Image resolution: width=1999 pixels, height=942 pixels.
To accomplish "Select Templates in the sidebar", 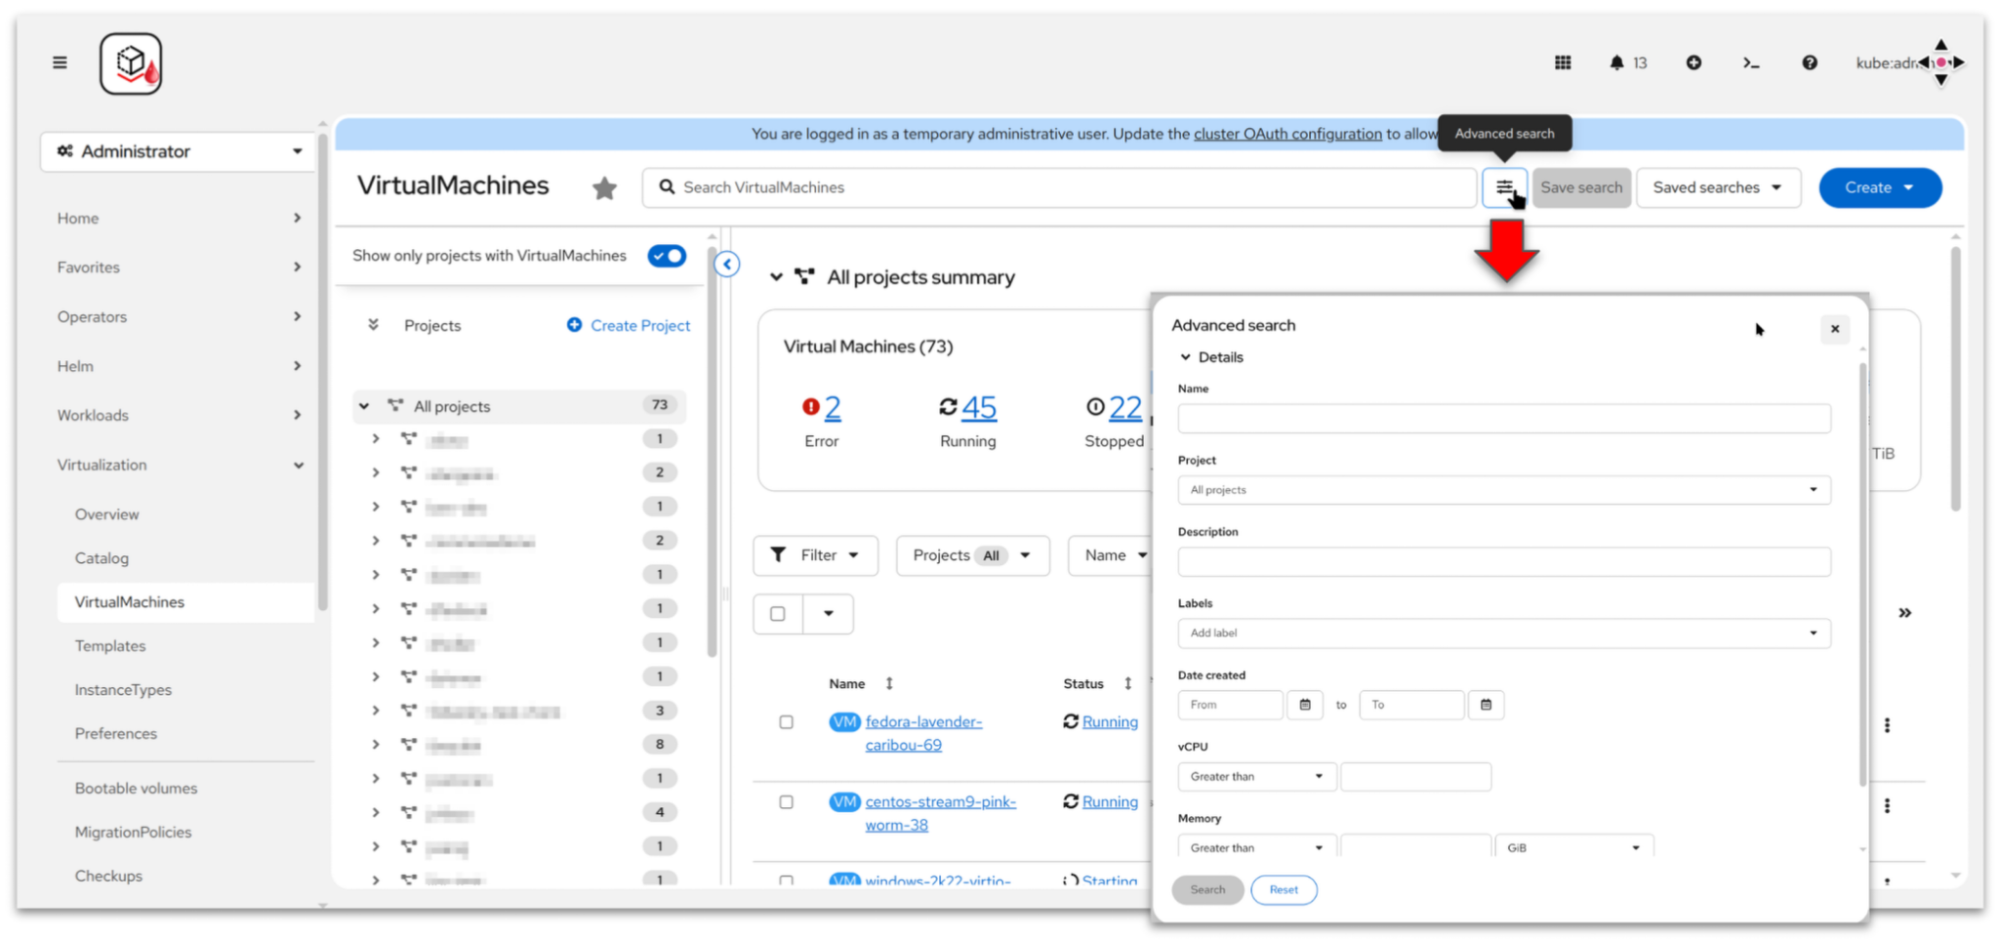I will pos(110,646).
